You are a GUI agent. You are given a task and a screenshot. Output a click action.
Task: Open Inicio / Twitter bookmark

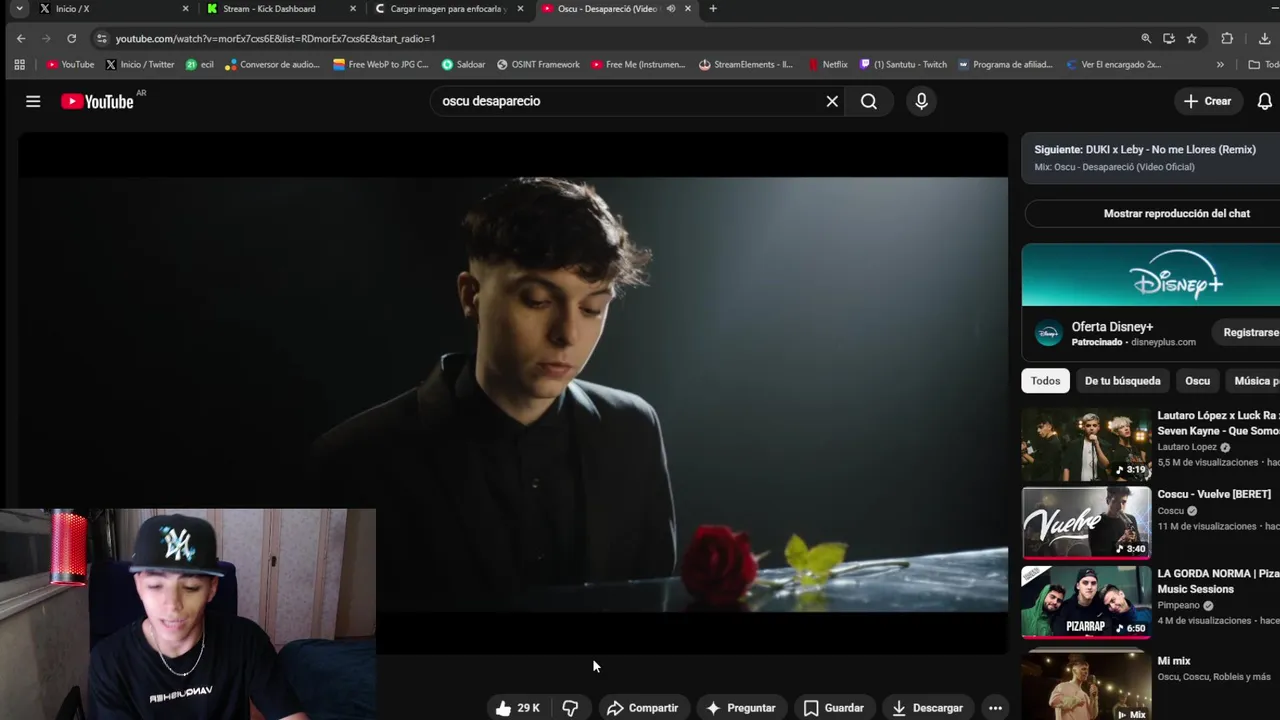(x=140, y=64)
